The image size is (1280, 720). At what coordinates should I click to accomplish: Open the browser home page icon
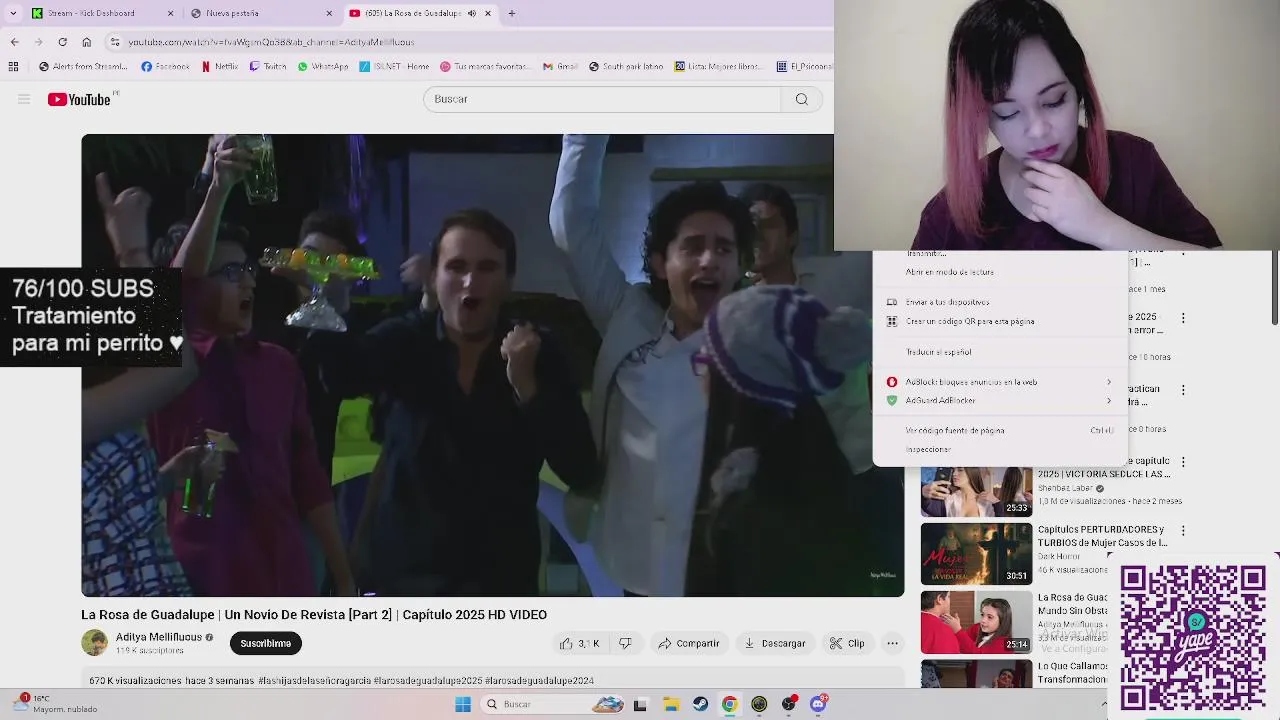click(x=86, y=42)
